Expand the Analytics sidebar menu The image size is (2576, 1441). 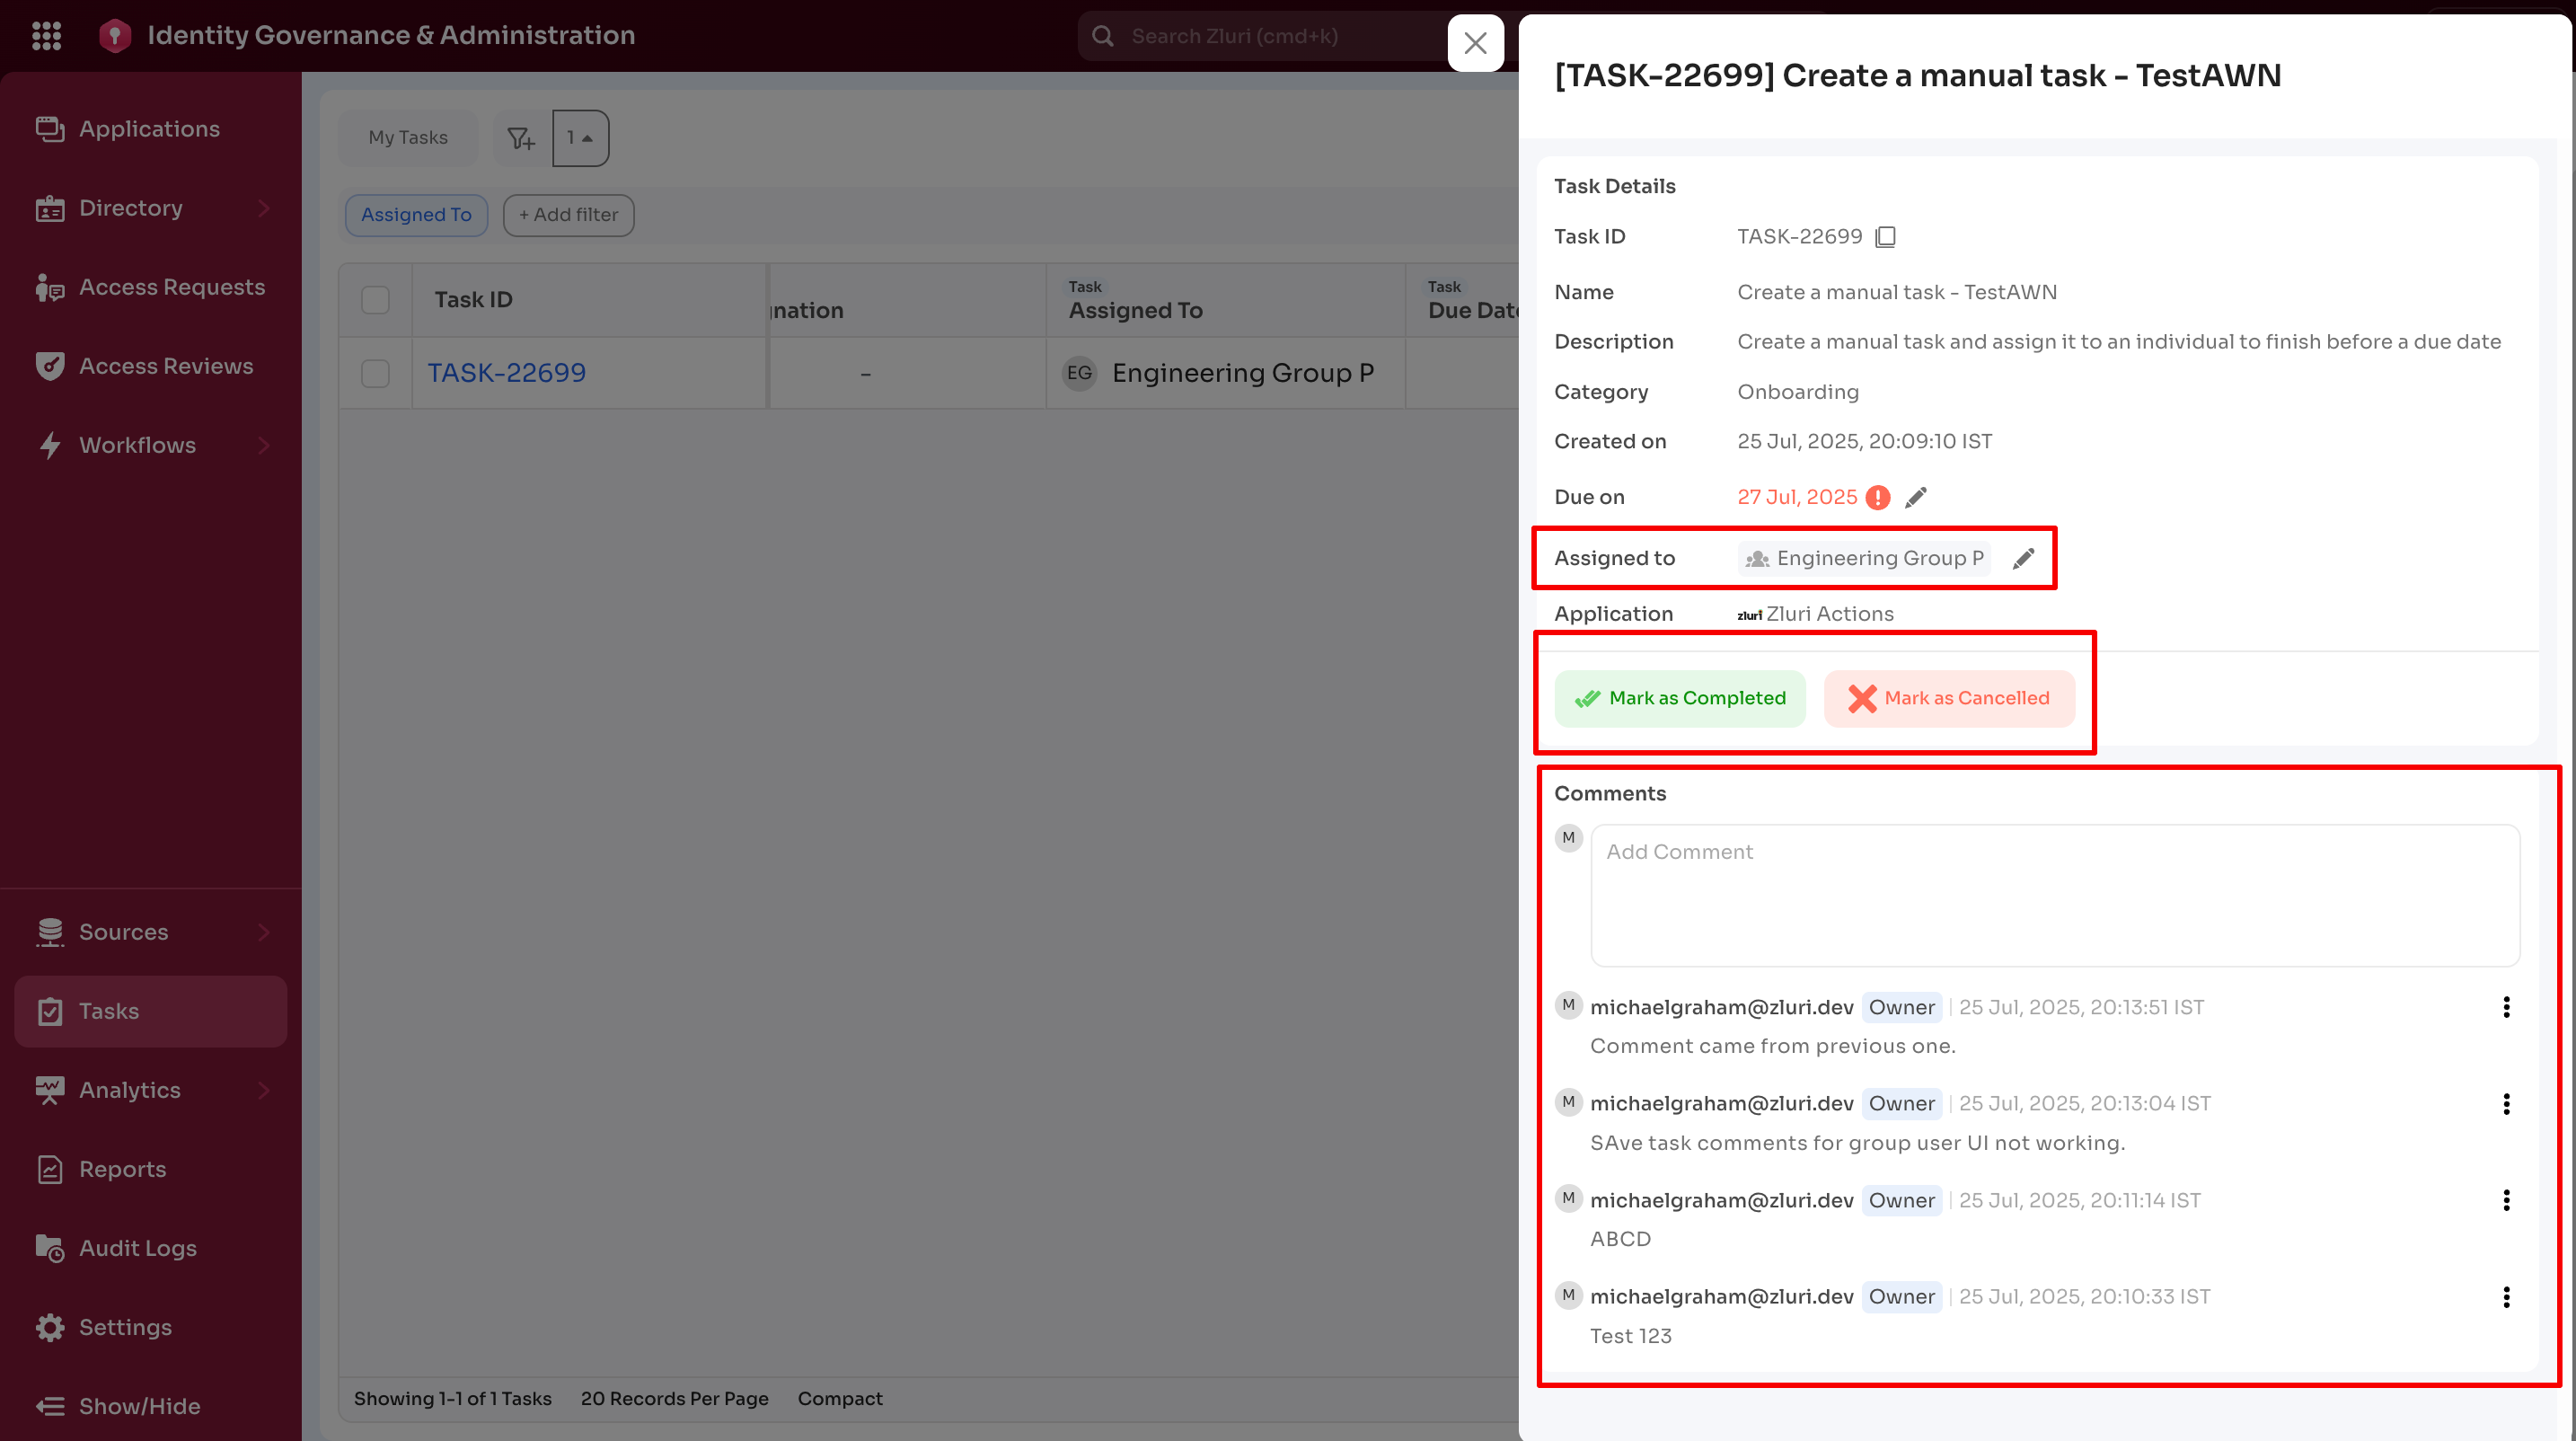(129, 1089)
